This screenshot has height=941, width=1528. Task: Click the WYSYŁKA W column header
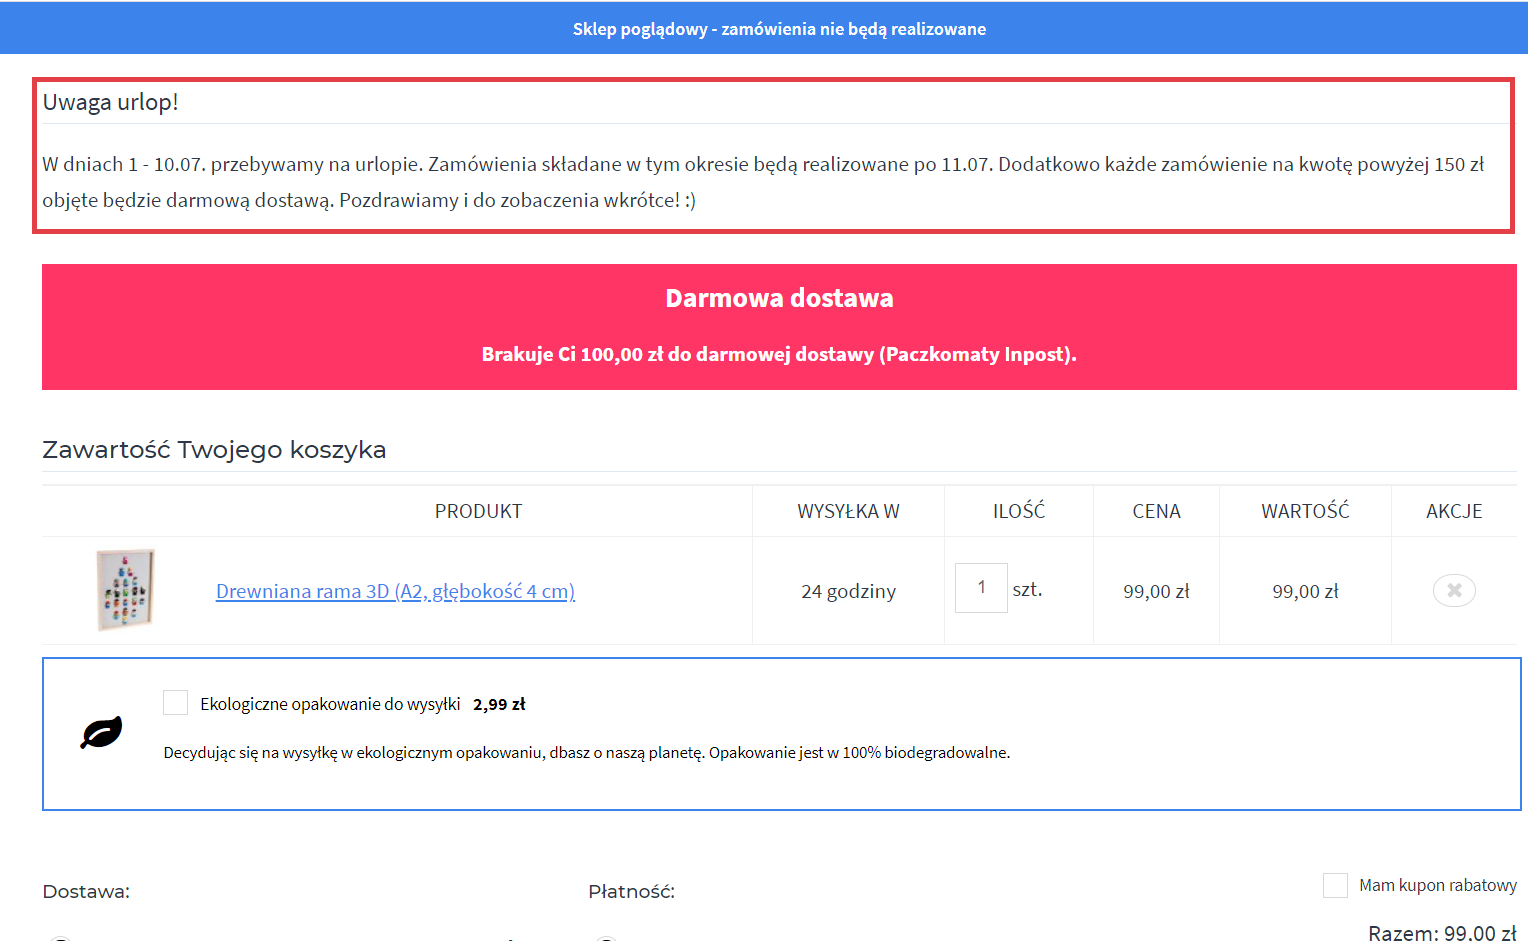[848, 511]
